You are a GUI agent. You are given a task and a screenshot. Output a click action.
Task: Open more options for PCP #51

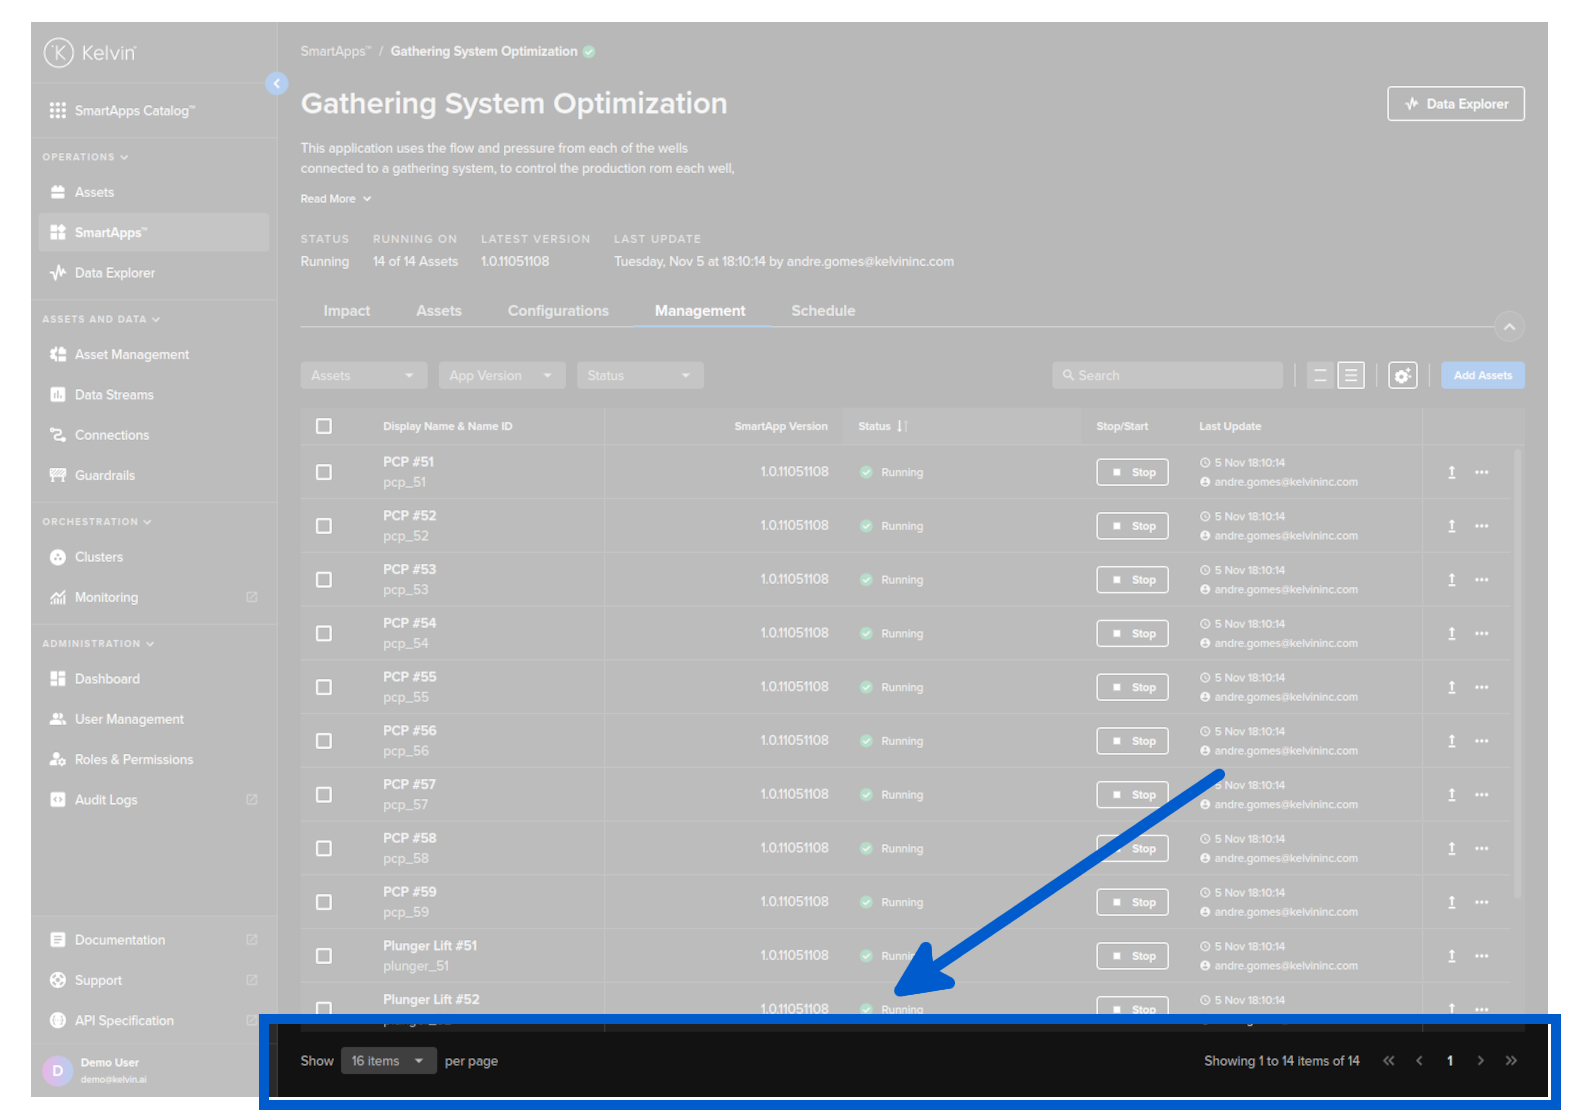[x=1481, y=472]
